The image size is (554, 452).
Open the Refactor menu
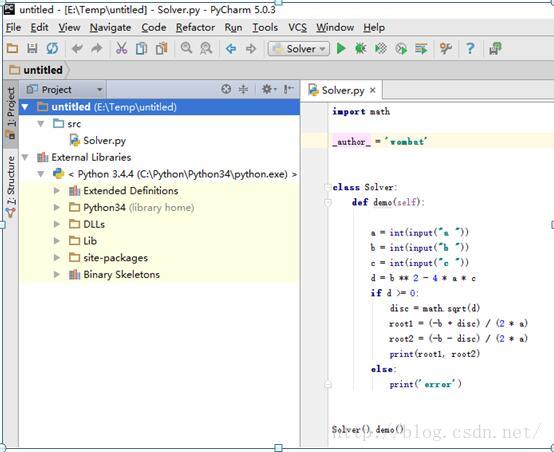pos(195,28)
